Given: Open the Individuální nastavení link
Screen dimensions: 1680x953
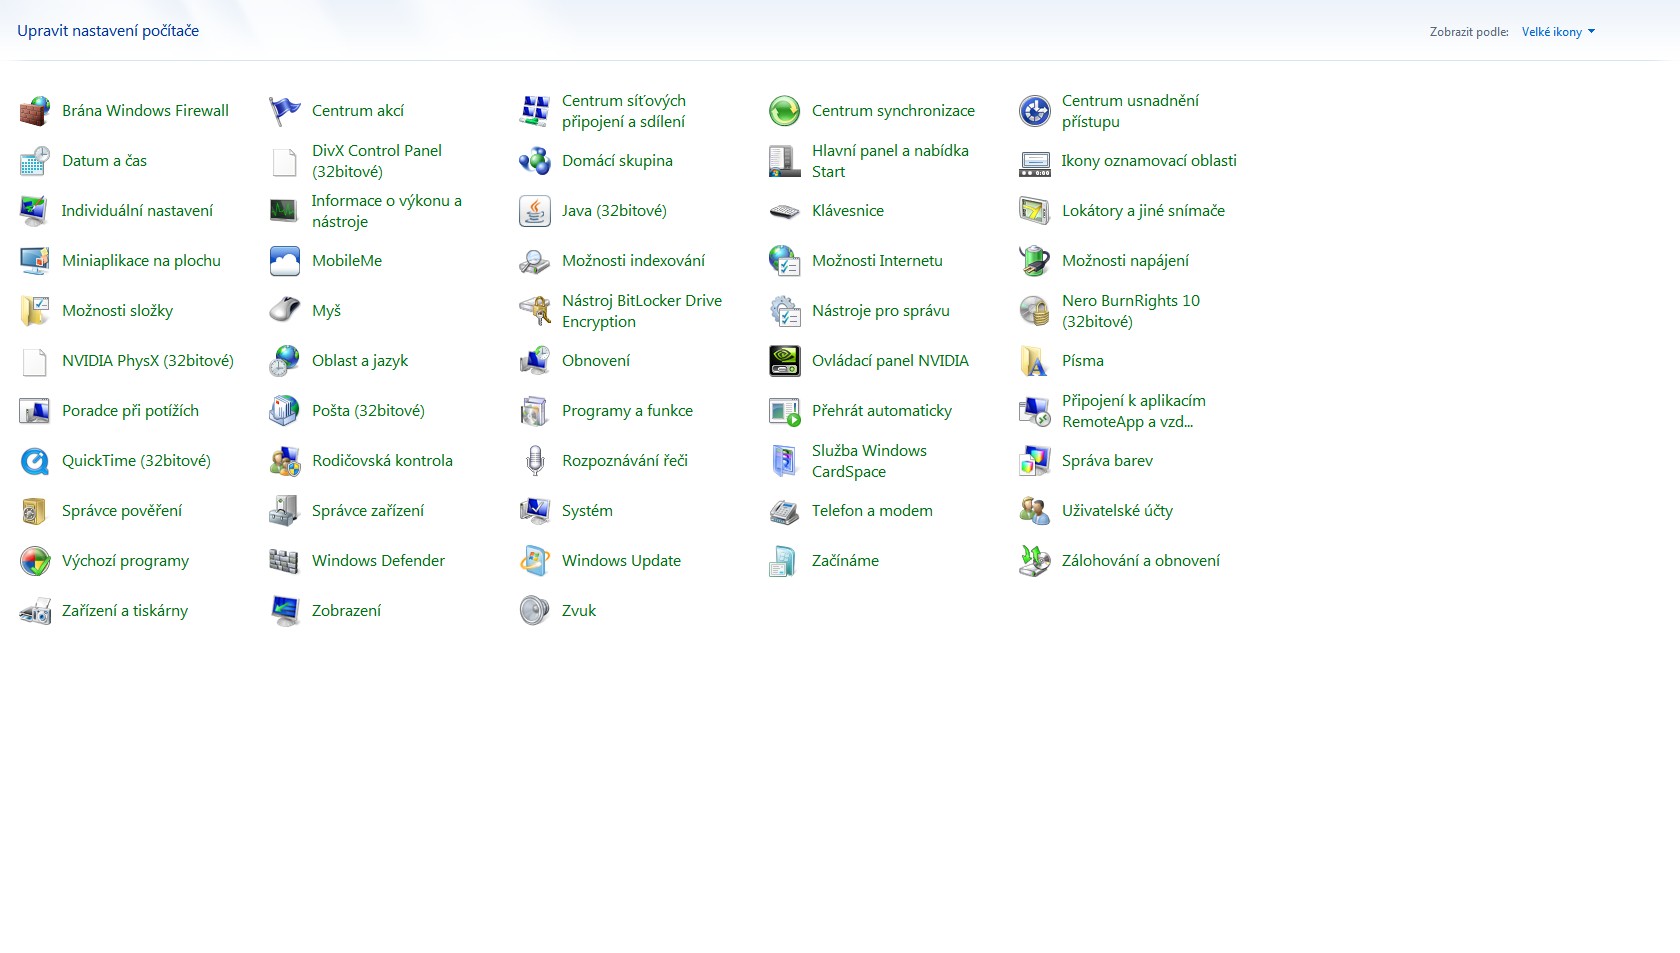Looking at the screenshot, I should [137, 211].
